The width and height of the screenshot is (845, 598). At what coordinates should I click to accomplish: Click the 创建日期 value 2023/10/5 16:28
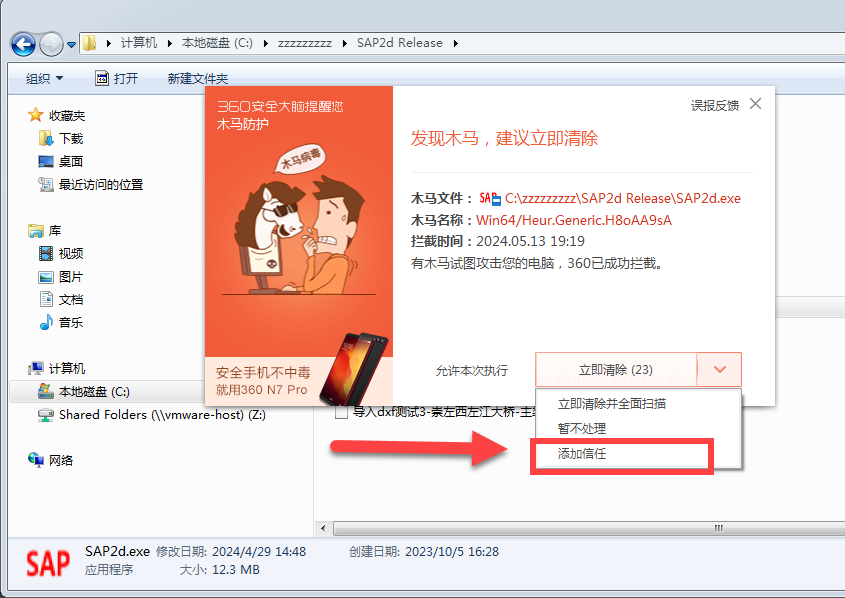click(452, 552)
